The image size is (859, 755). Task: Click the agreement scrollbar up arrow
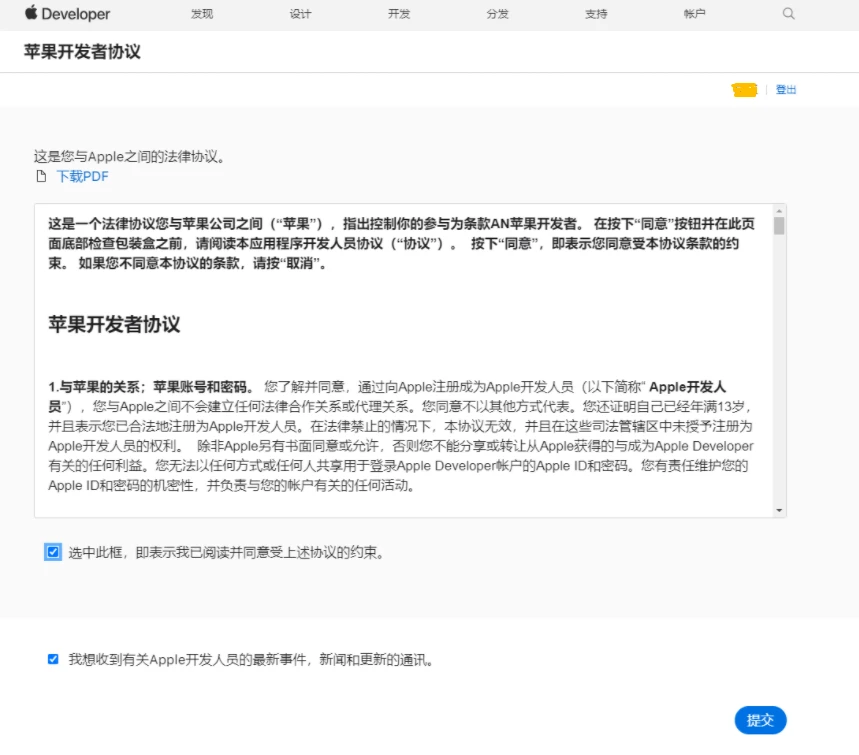coord(779,211)
